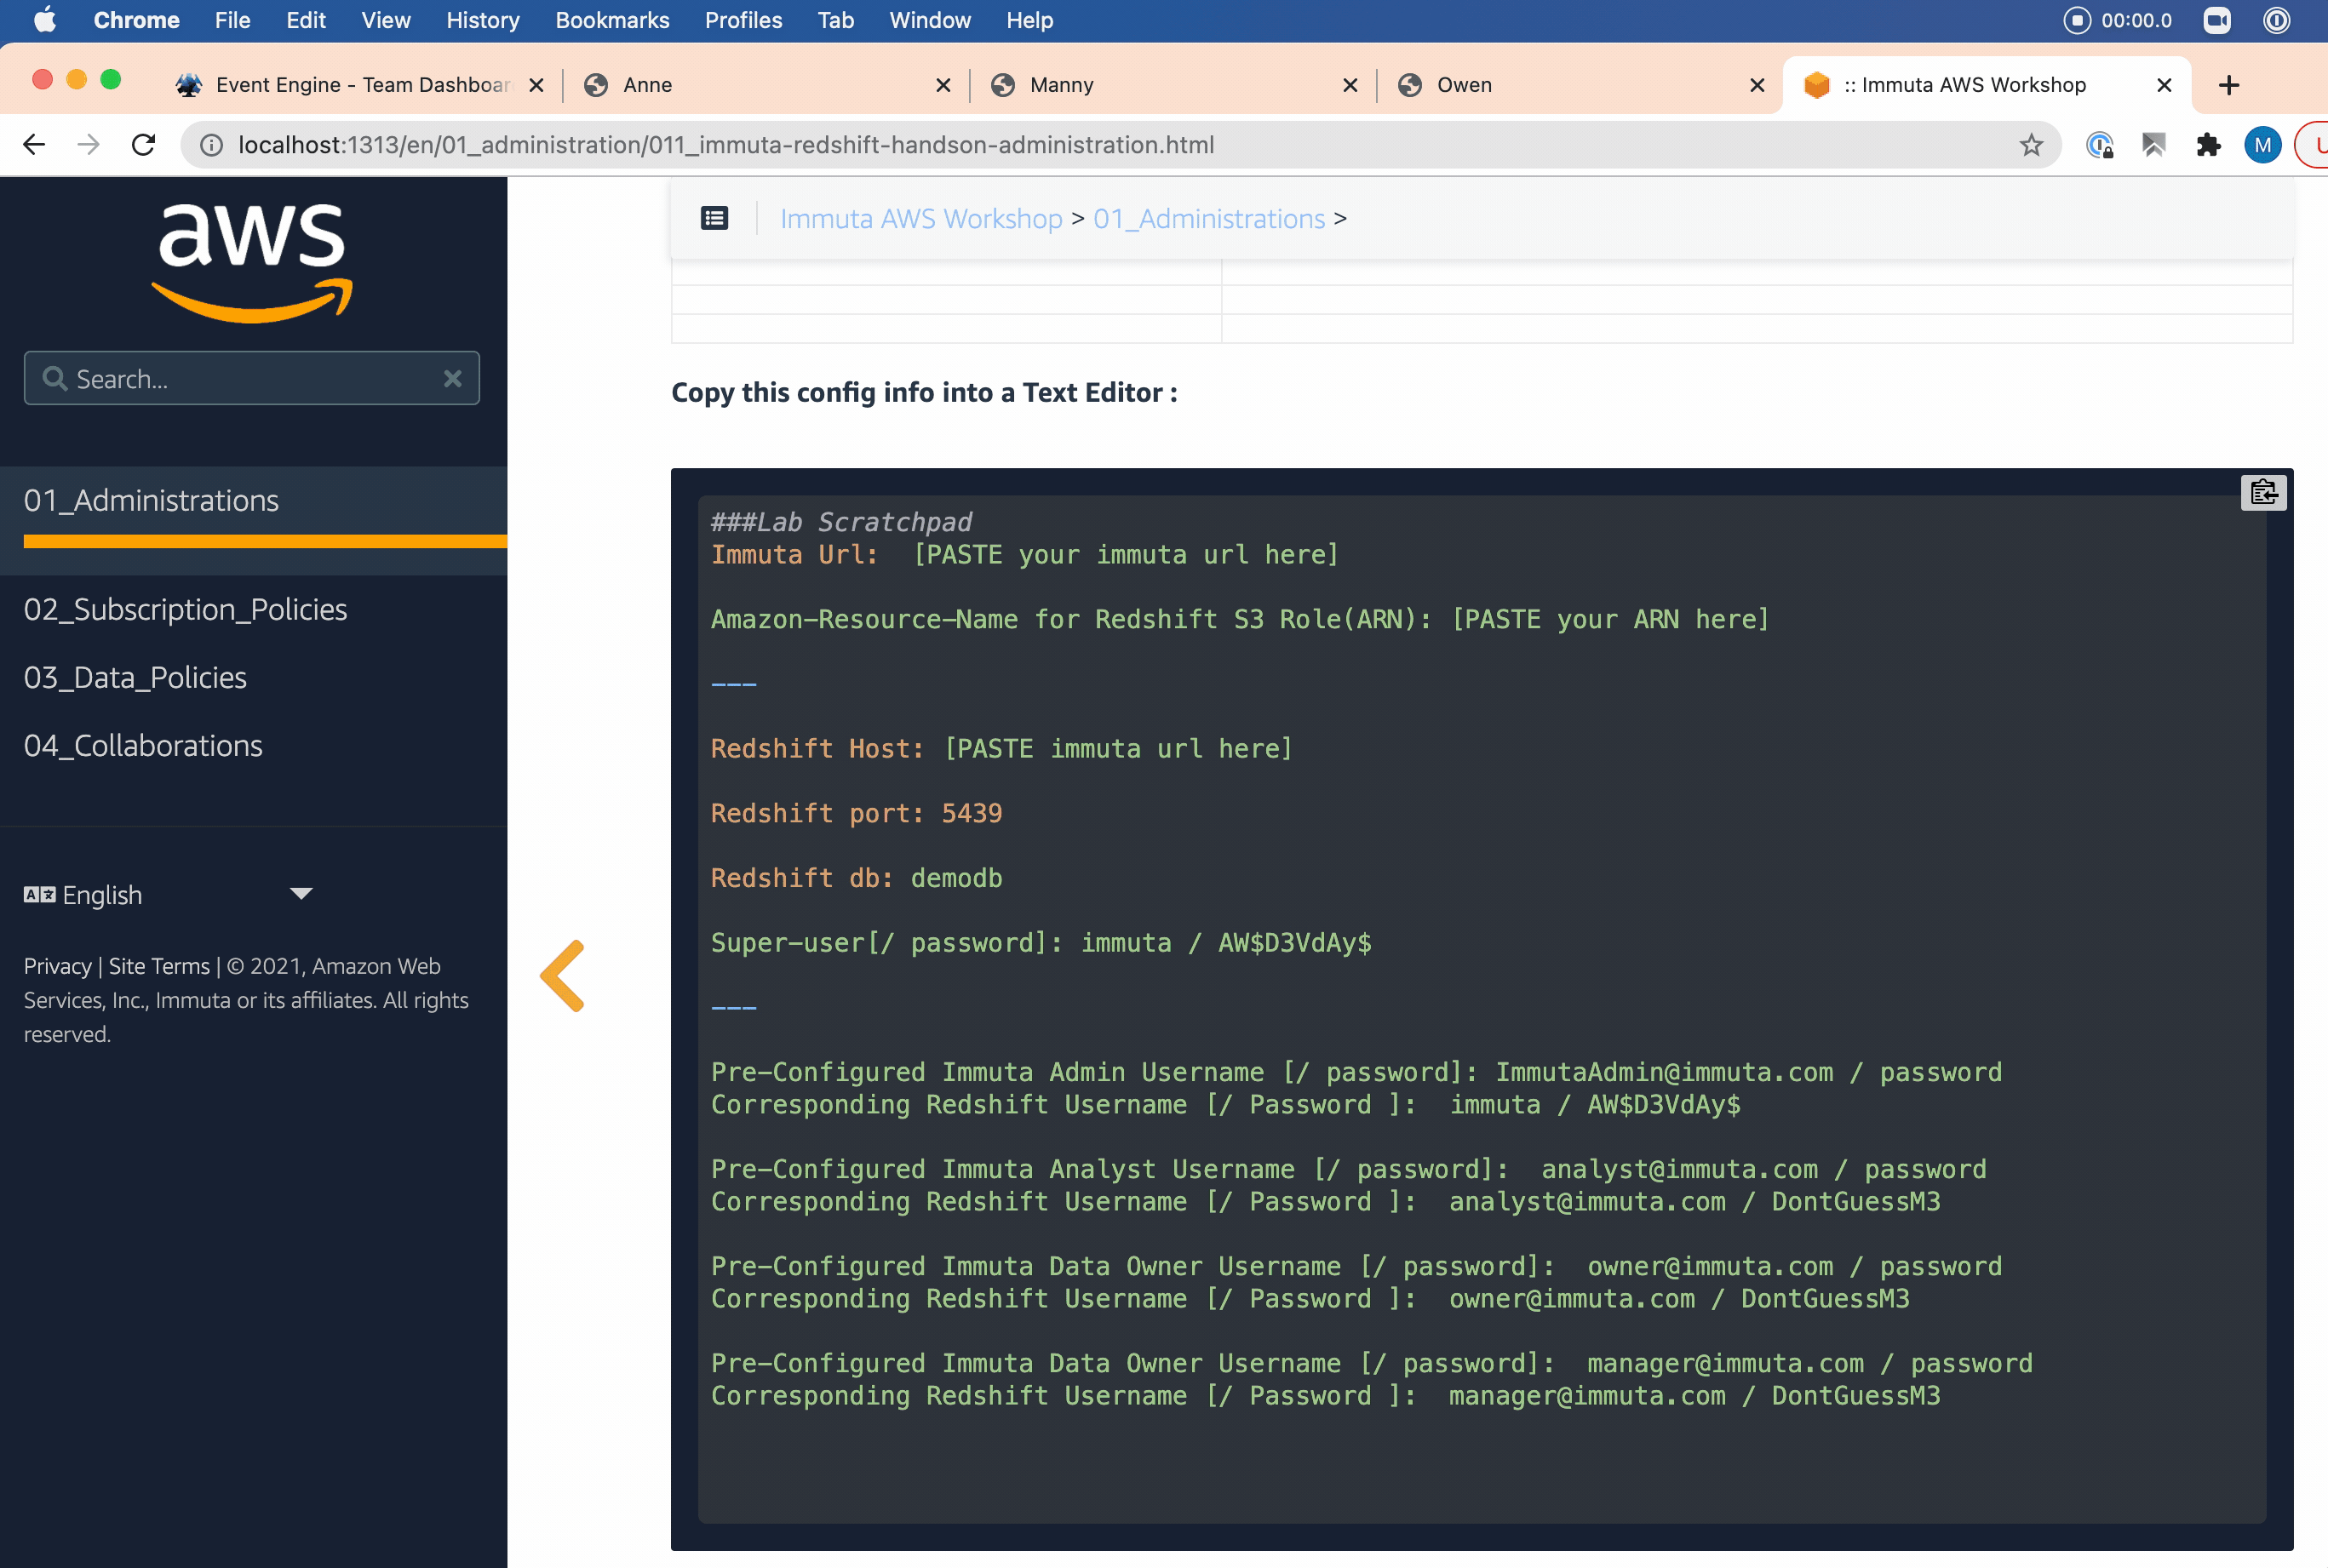This screenshot has height=1568, width=2328.
Task: Switch to the Anne tab
Action: (648, 85)
